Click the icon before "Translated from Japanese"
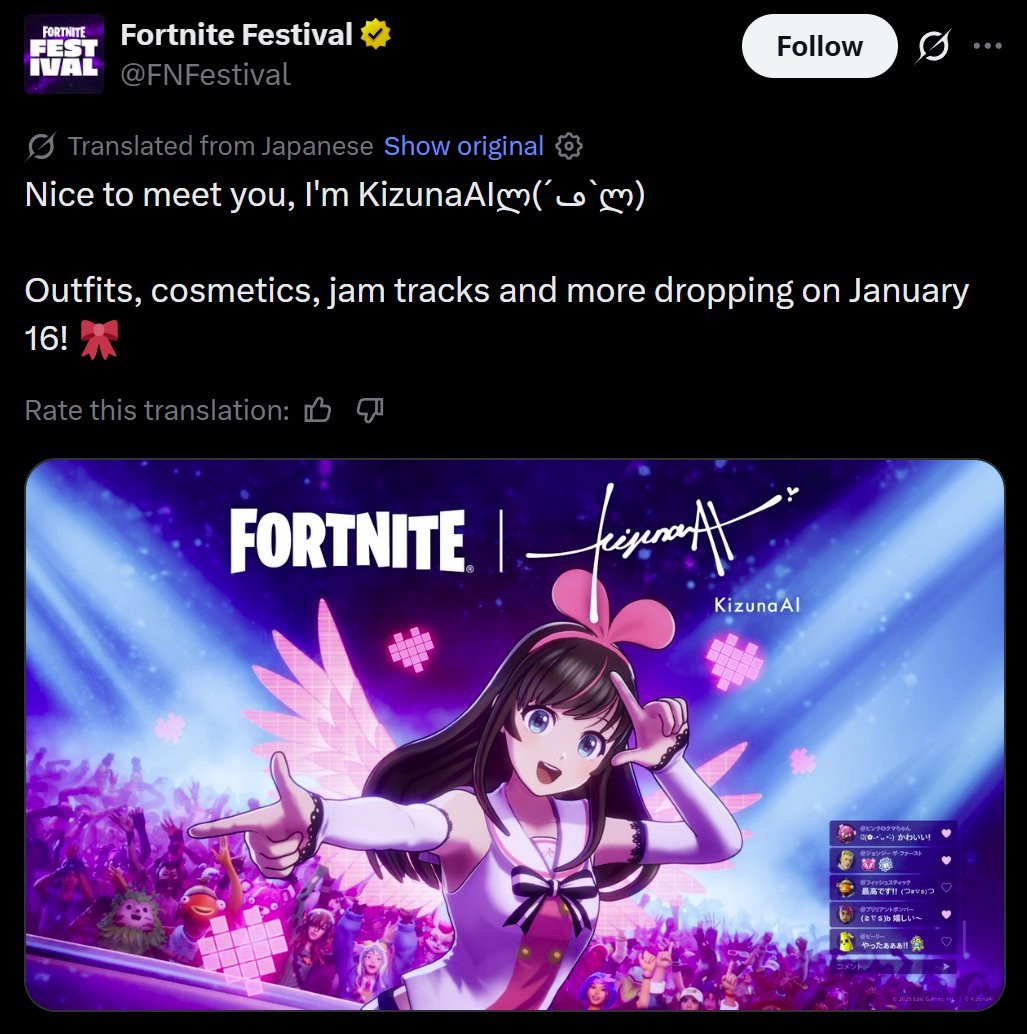1027x1034 pixels. [42, 147]
